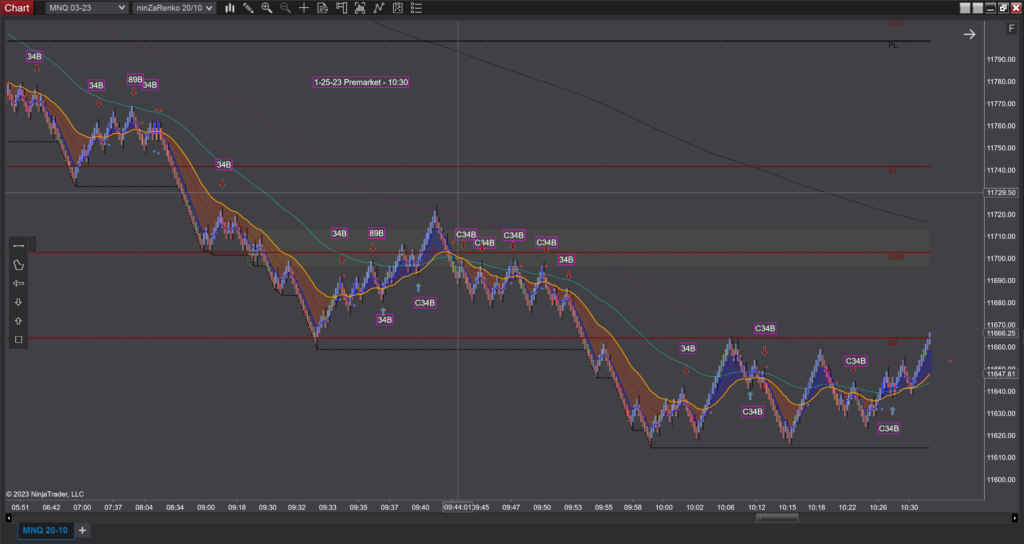1024x544 pixels.
Task: Click the Zoom Out magnifier icon
Action: pos(285,8)
